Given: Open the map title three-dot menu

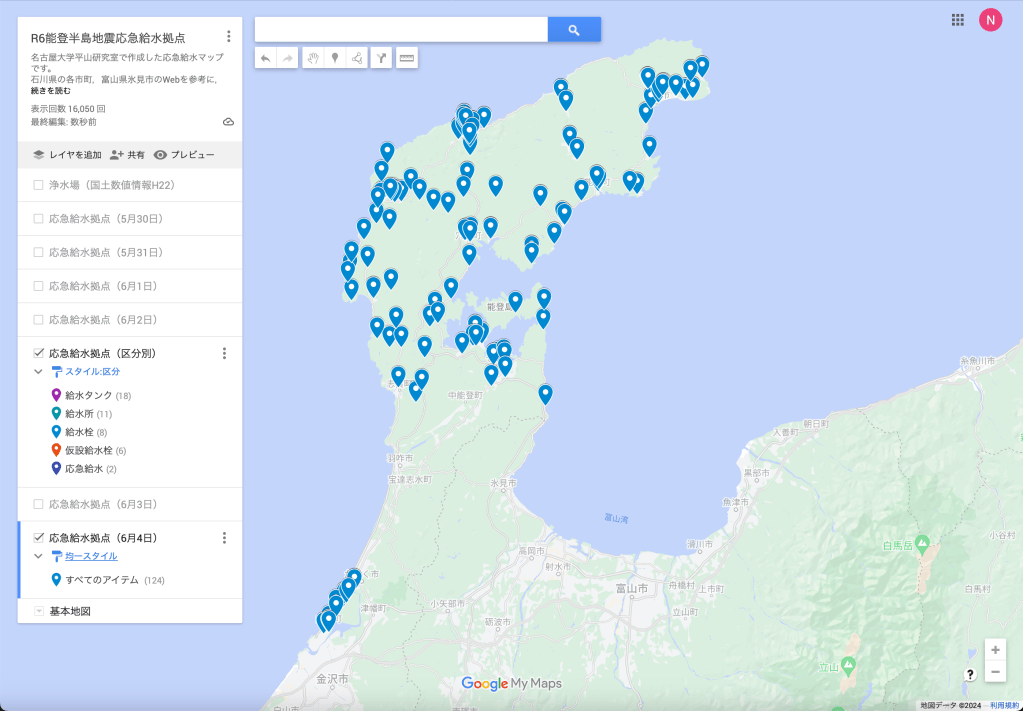Looking at the screenshot, I should 229,37.
